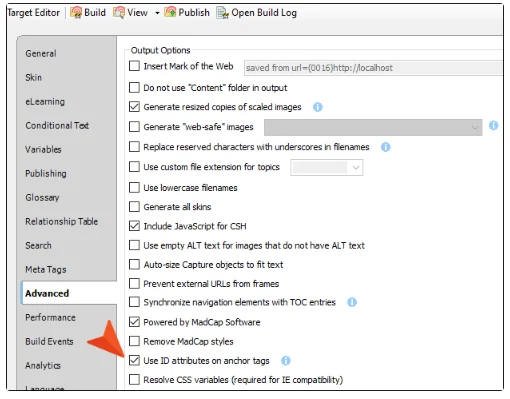The width and height of the screenshot is (510, 399).
Task: Open the View dropdown arrow in toolbar
Action: [157, 13]
